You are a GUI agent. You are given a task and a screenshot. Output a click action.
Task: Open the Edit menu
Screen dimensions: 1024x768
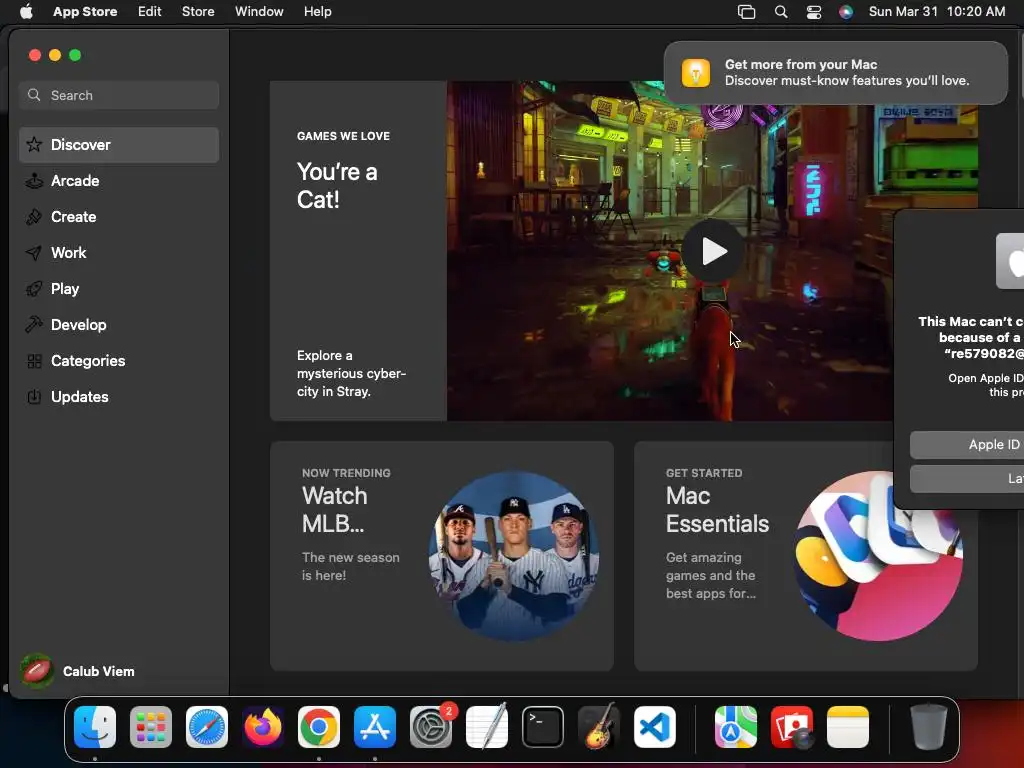[x=150, y=12]
